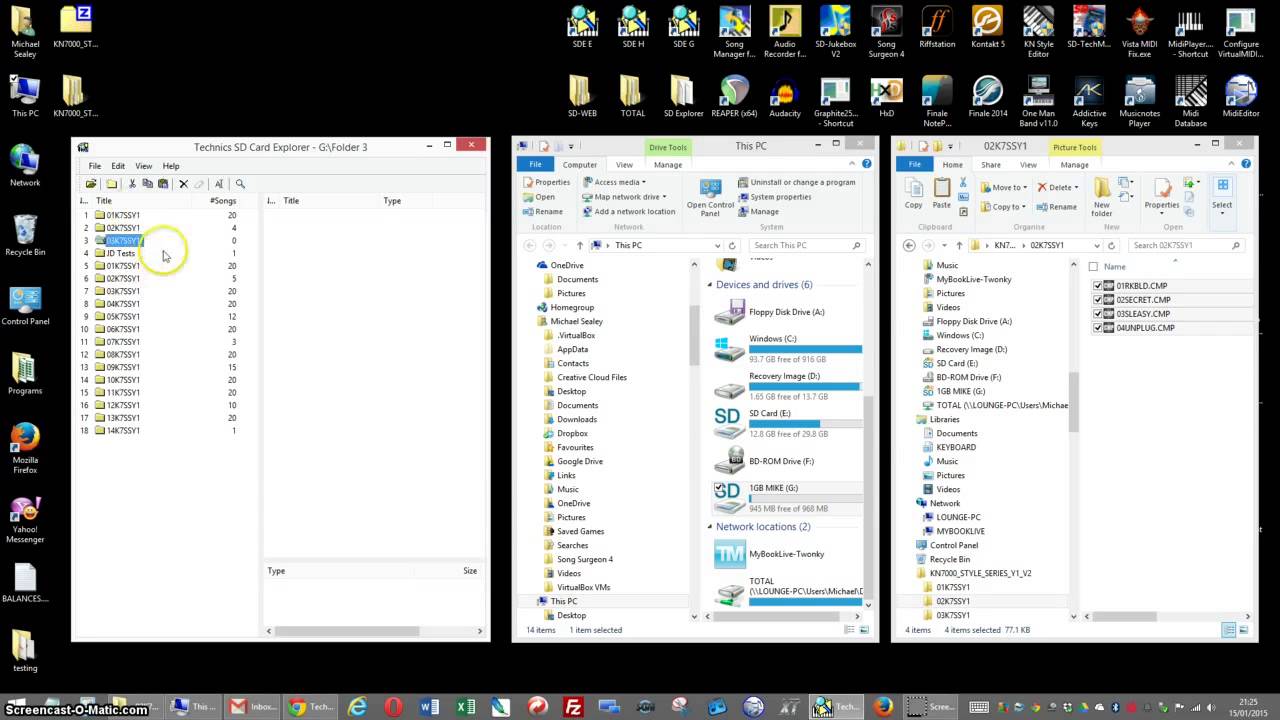The width and height of the screenshot is (1280, 720).
Task: Select the 14K7SSY1 folder row
Action: coord(160,431)
